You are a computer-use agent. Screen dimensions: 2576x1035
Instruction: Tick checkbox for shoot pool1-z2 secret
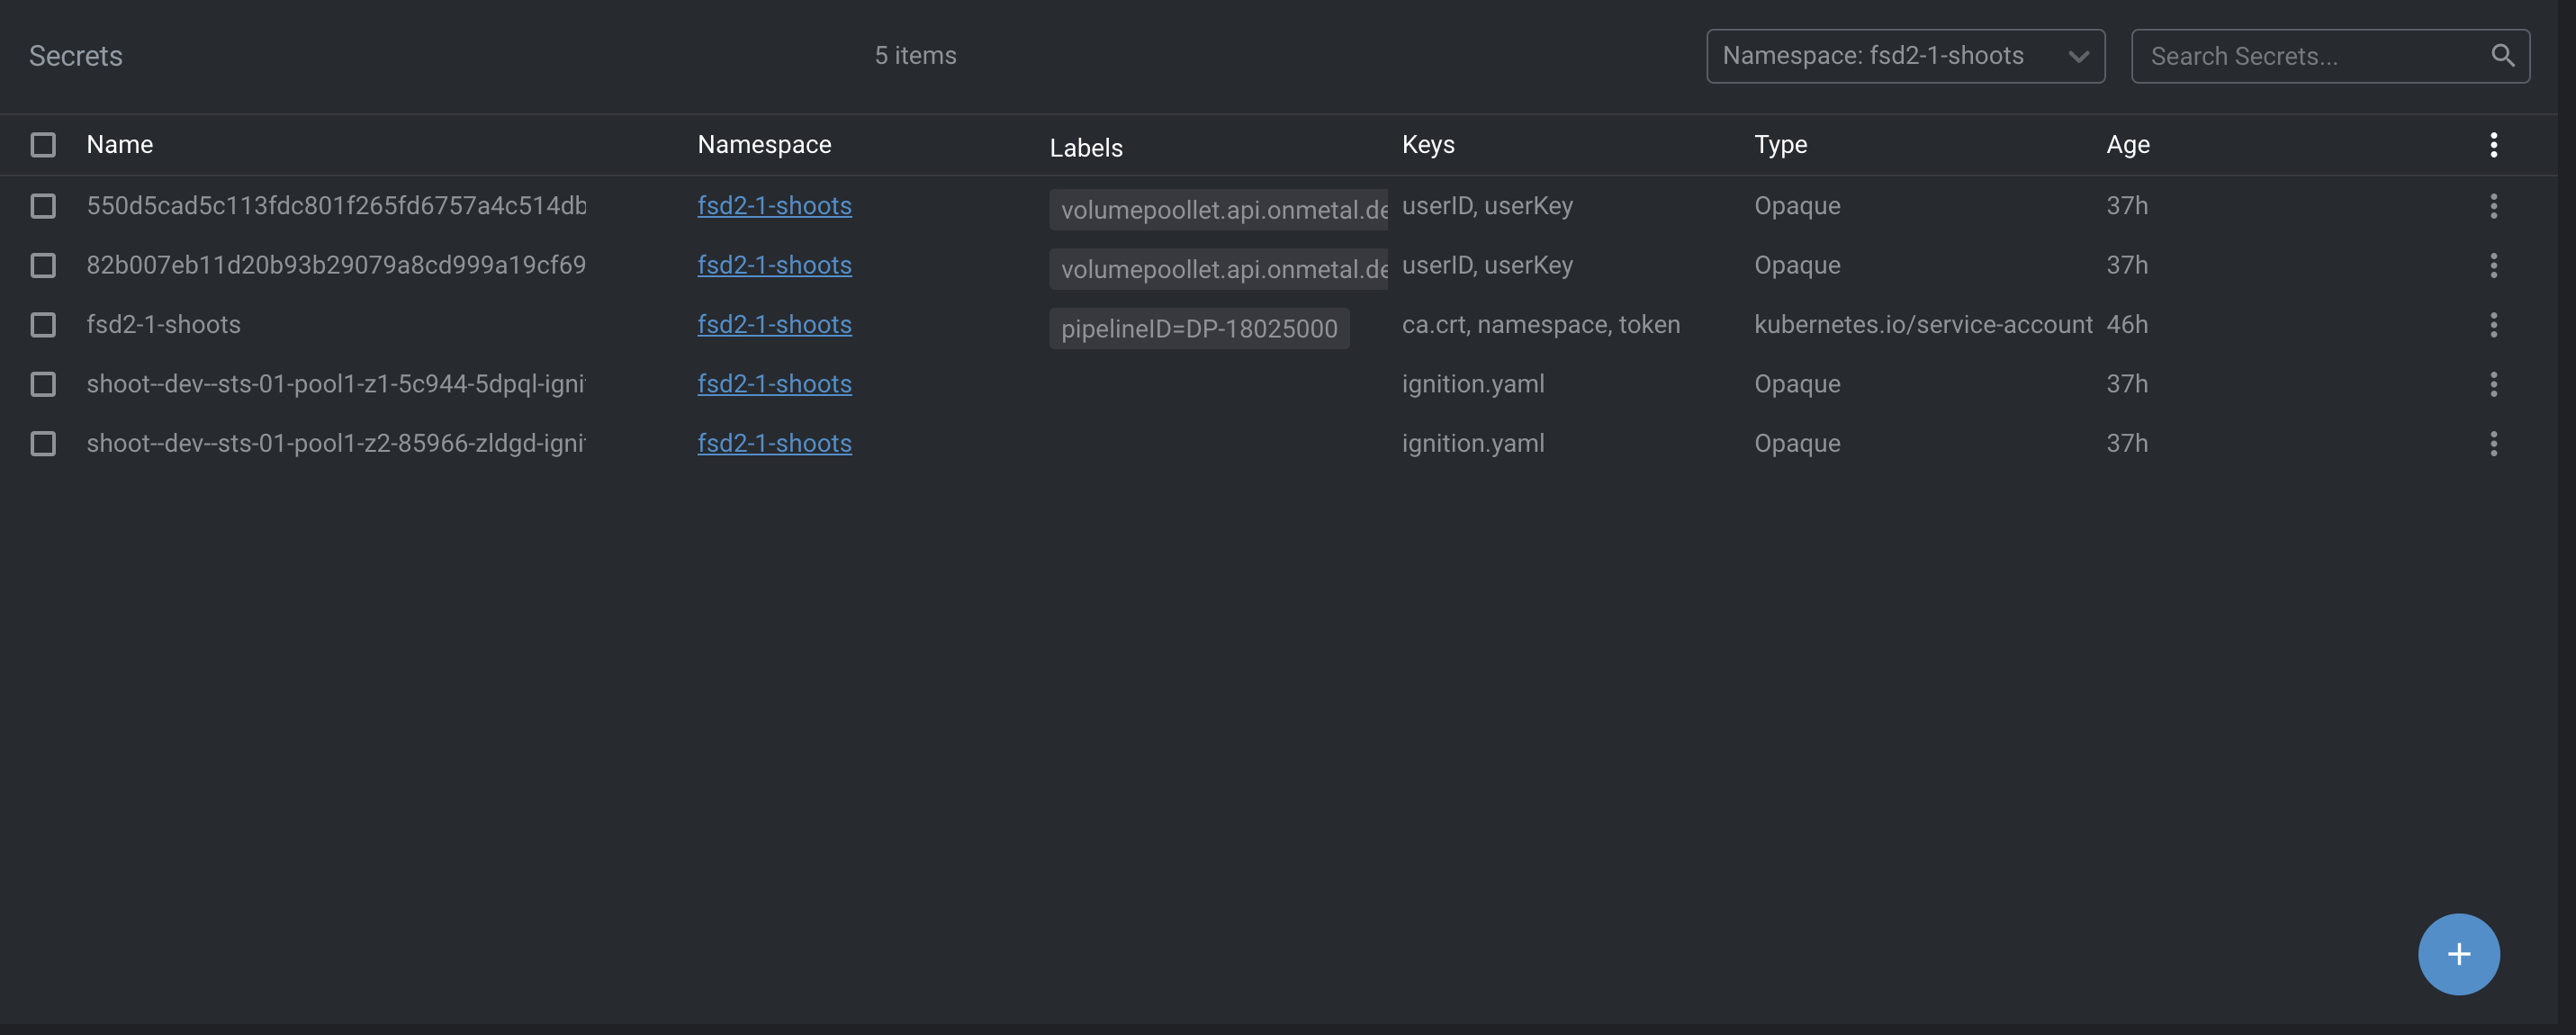click(43, 443)
